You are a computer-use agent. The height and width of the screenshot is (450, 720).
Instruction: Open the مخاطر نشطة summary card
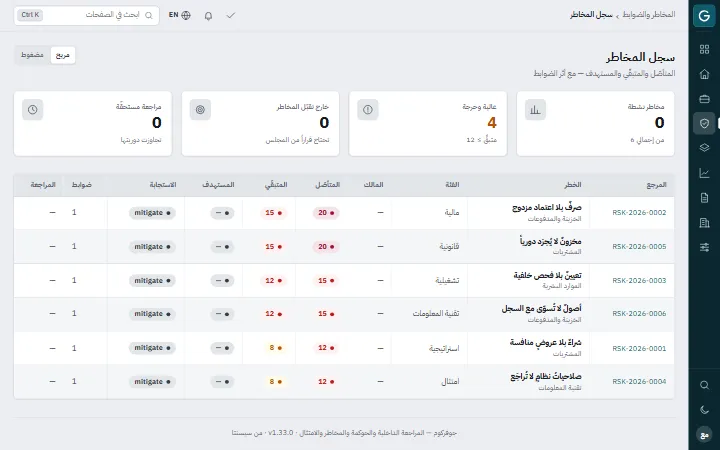595,124
